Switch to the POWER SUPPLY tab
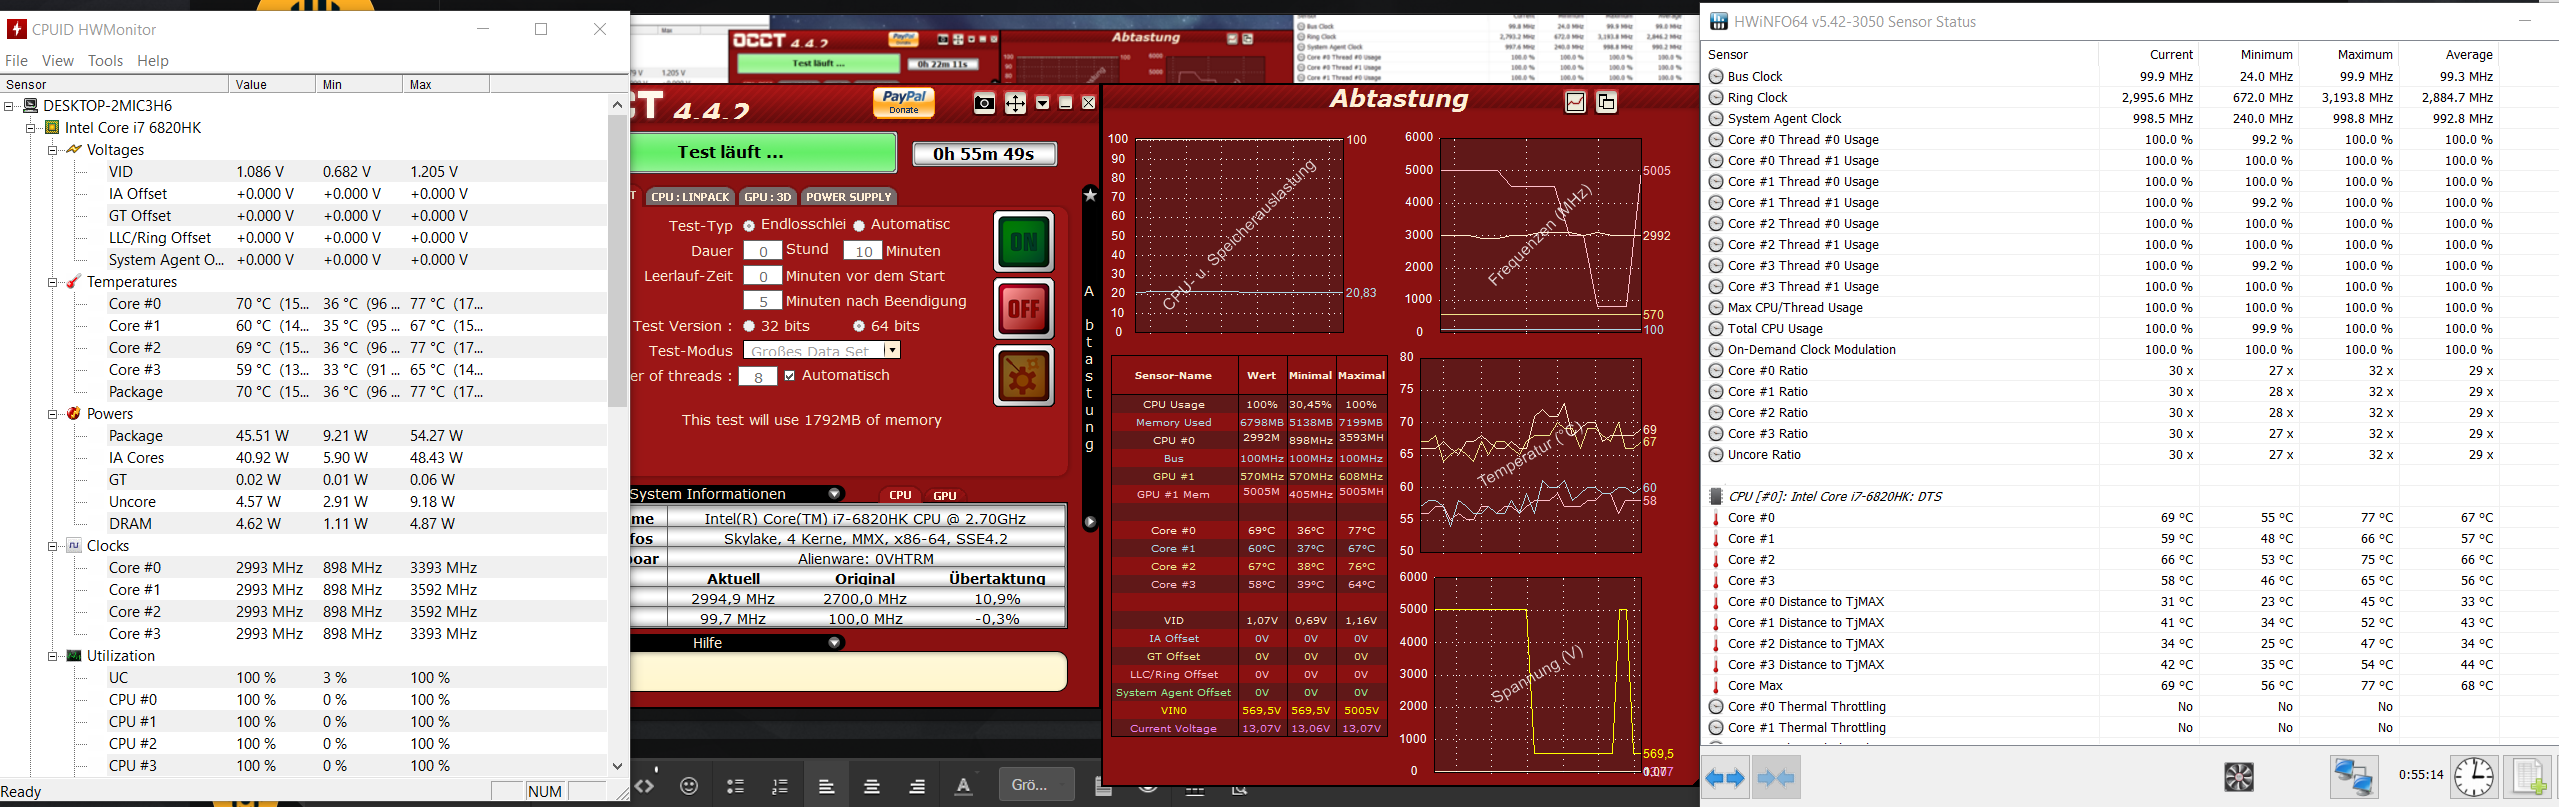This screenshot has width=2559, height=807. [x=848, y=197]
